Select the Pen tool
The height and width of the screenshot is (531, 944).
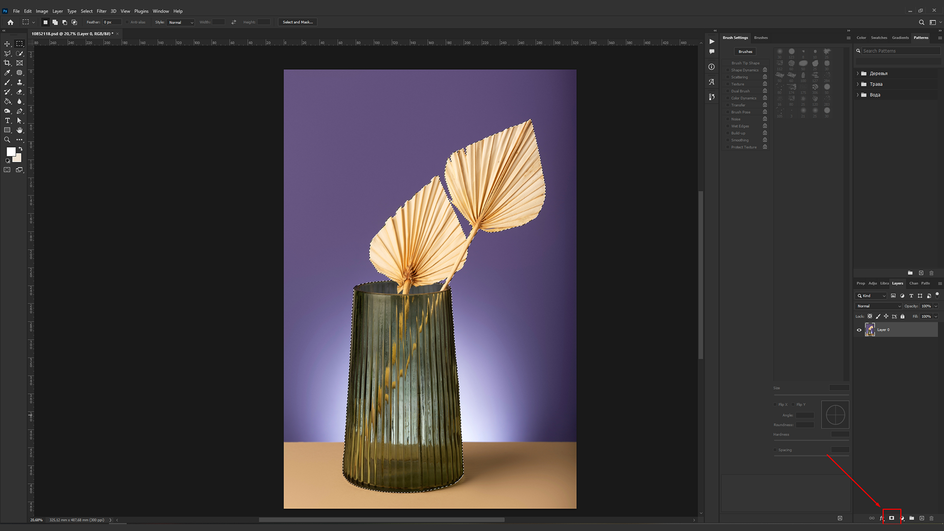(x=19, y=111)
